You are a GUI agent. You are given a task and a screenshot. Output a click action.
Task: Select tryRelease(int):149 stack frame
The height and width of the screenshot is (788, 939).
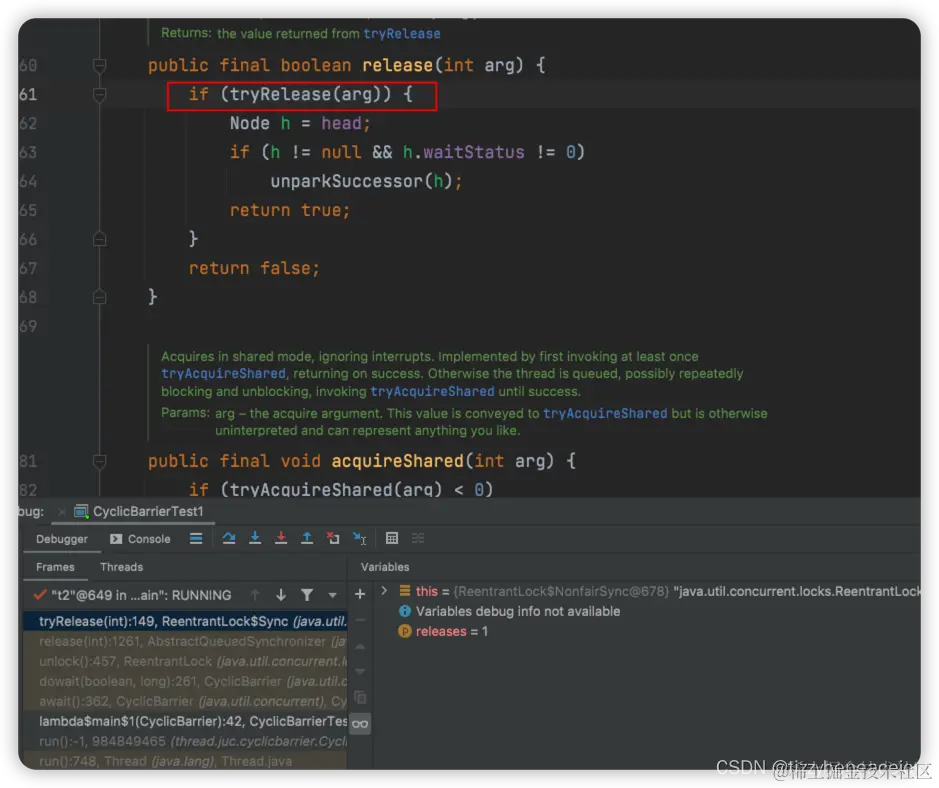tap(185, 622)
